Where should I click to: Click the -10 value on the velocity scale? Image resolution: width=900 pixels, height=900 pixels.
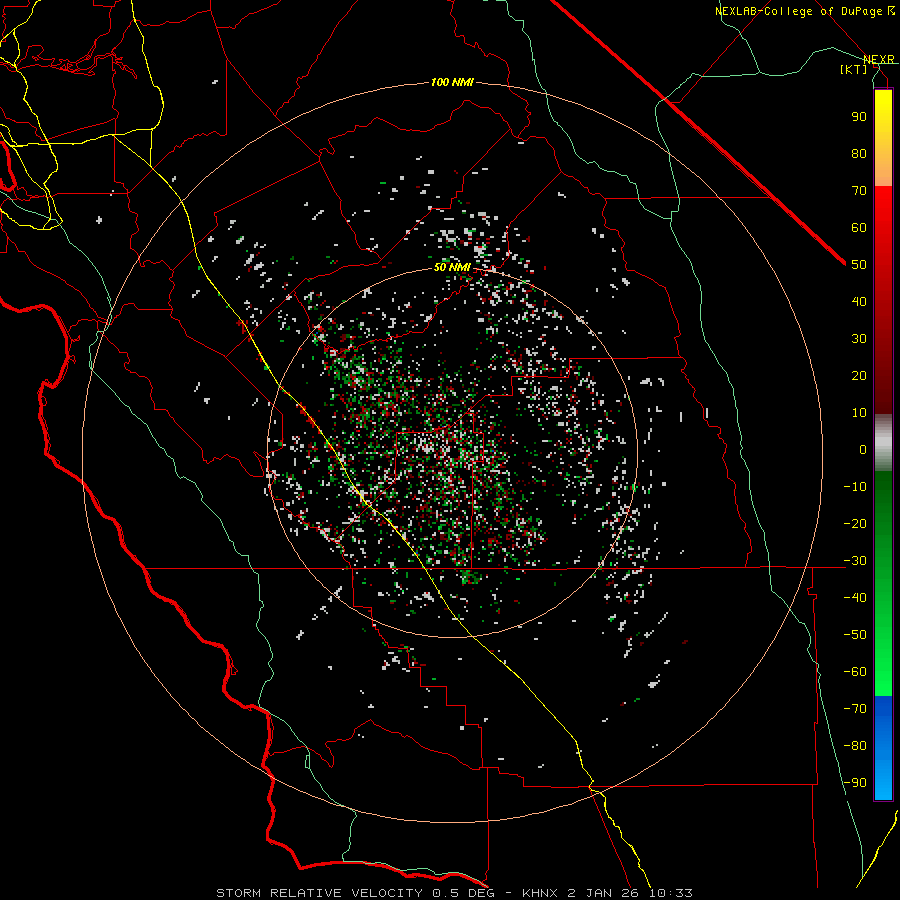point(855,487)
